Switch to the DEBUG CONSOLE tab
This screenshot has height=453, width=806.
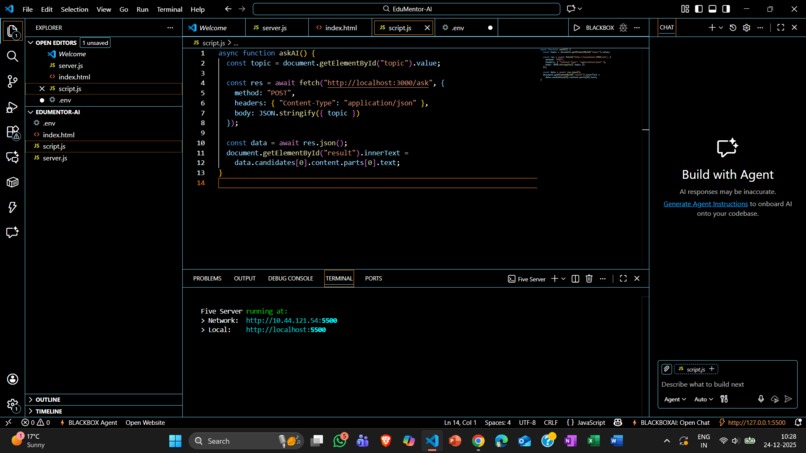(290, 279)
